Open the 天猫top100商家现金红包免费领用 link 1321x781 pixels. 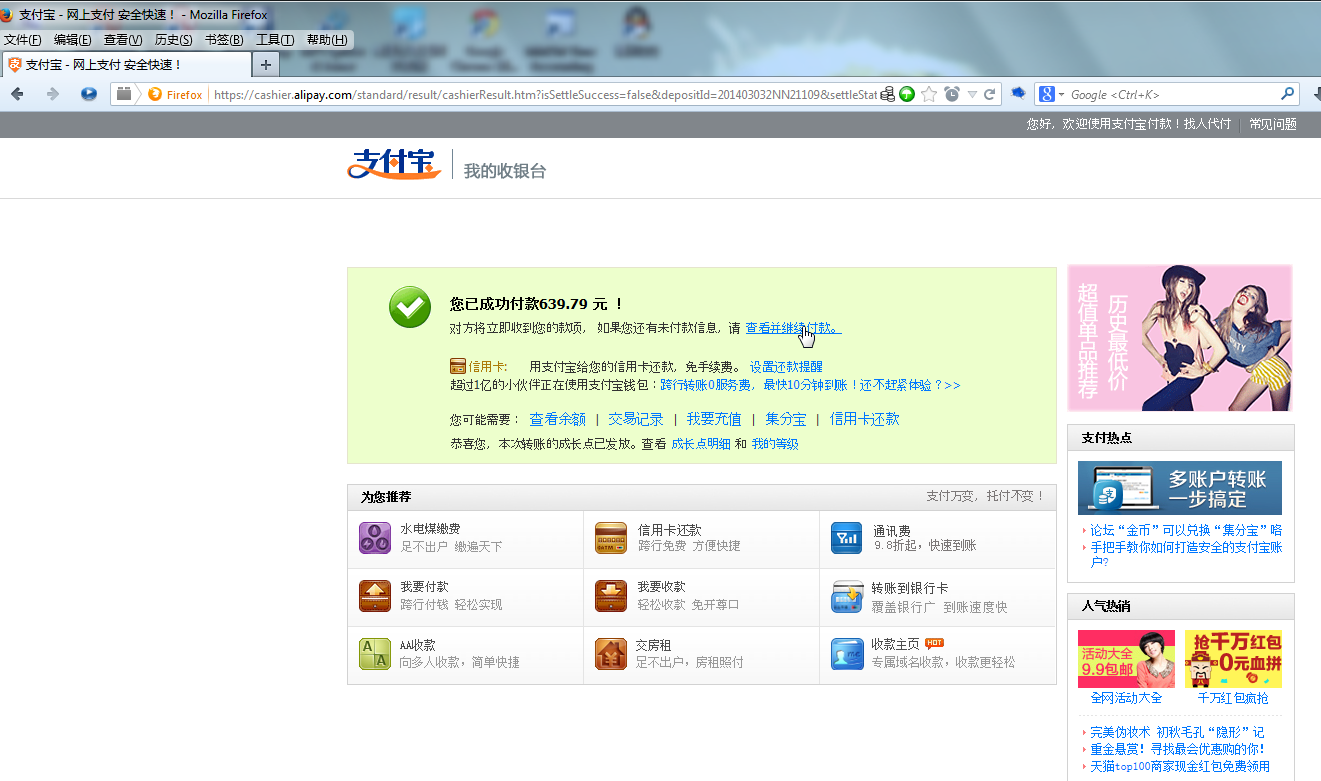[x=1180, y=766]
